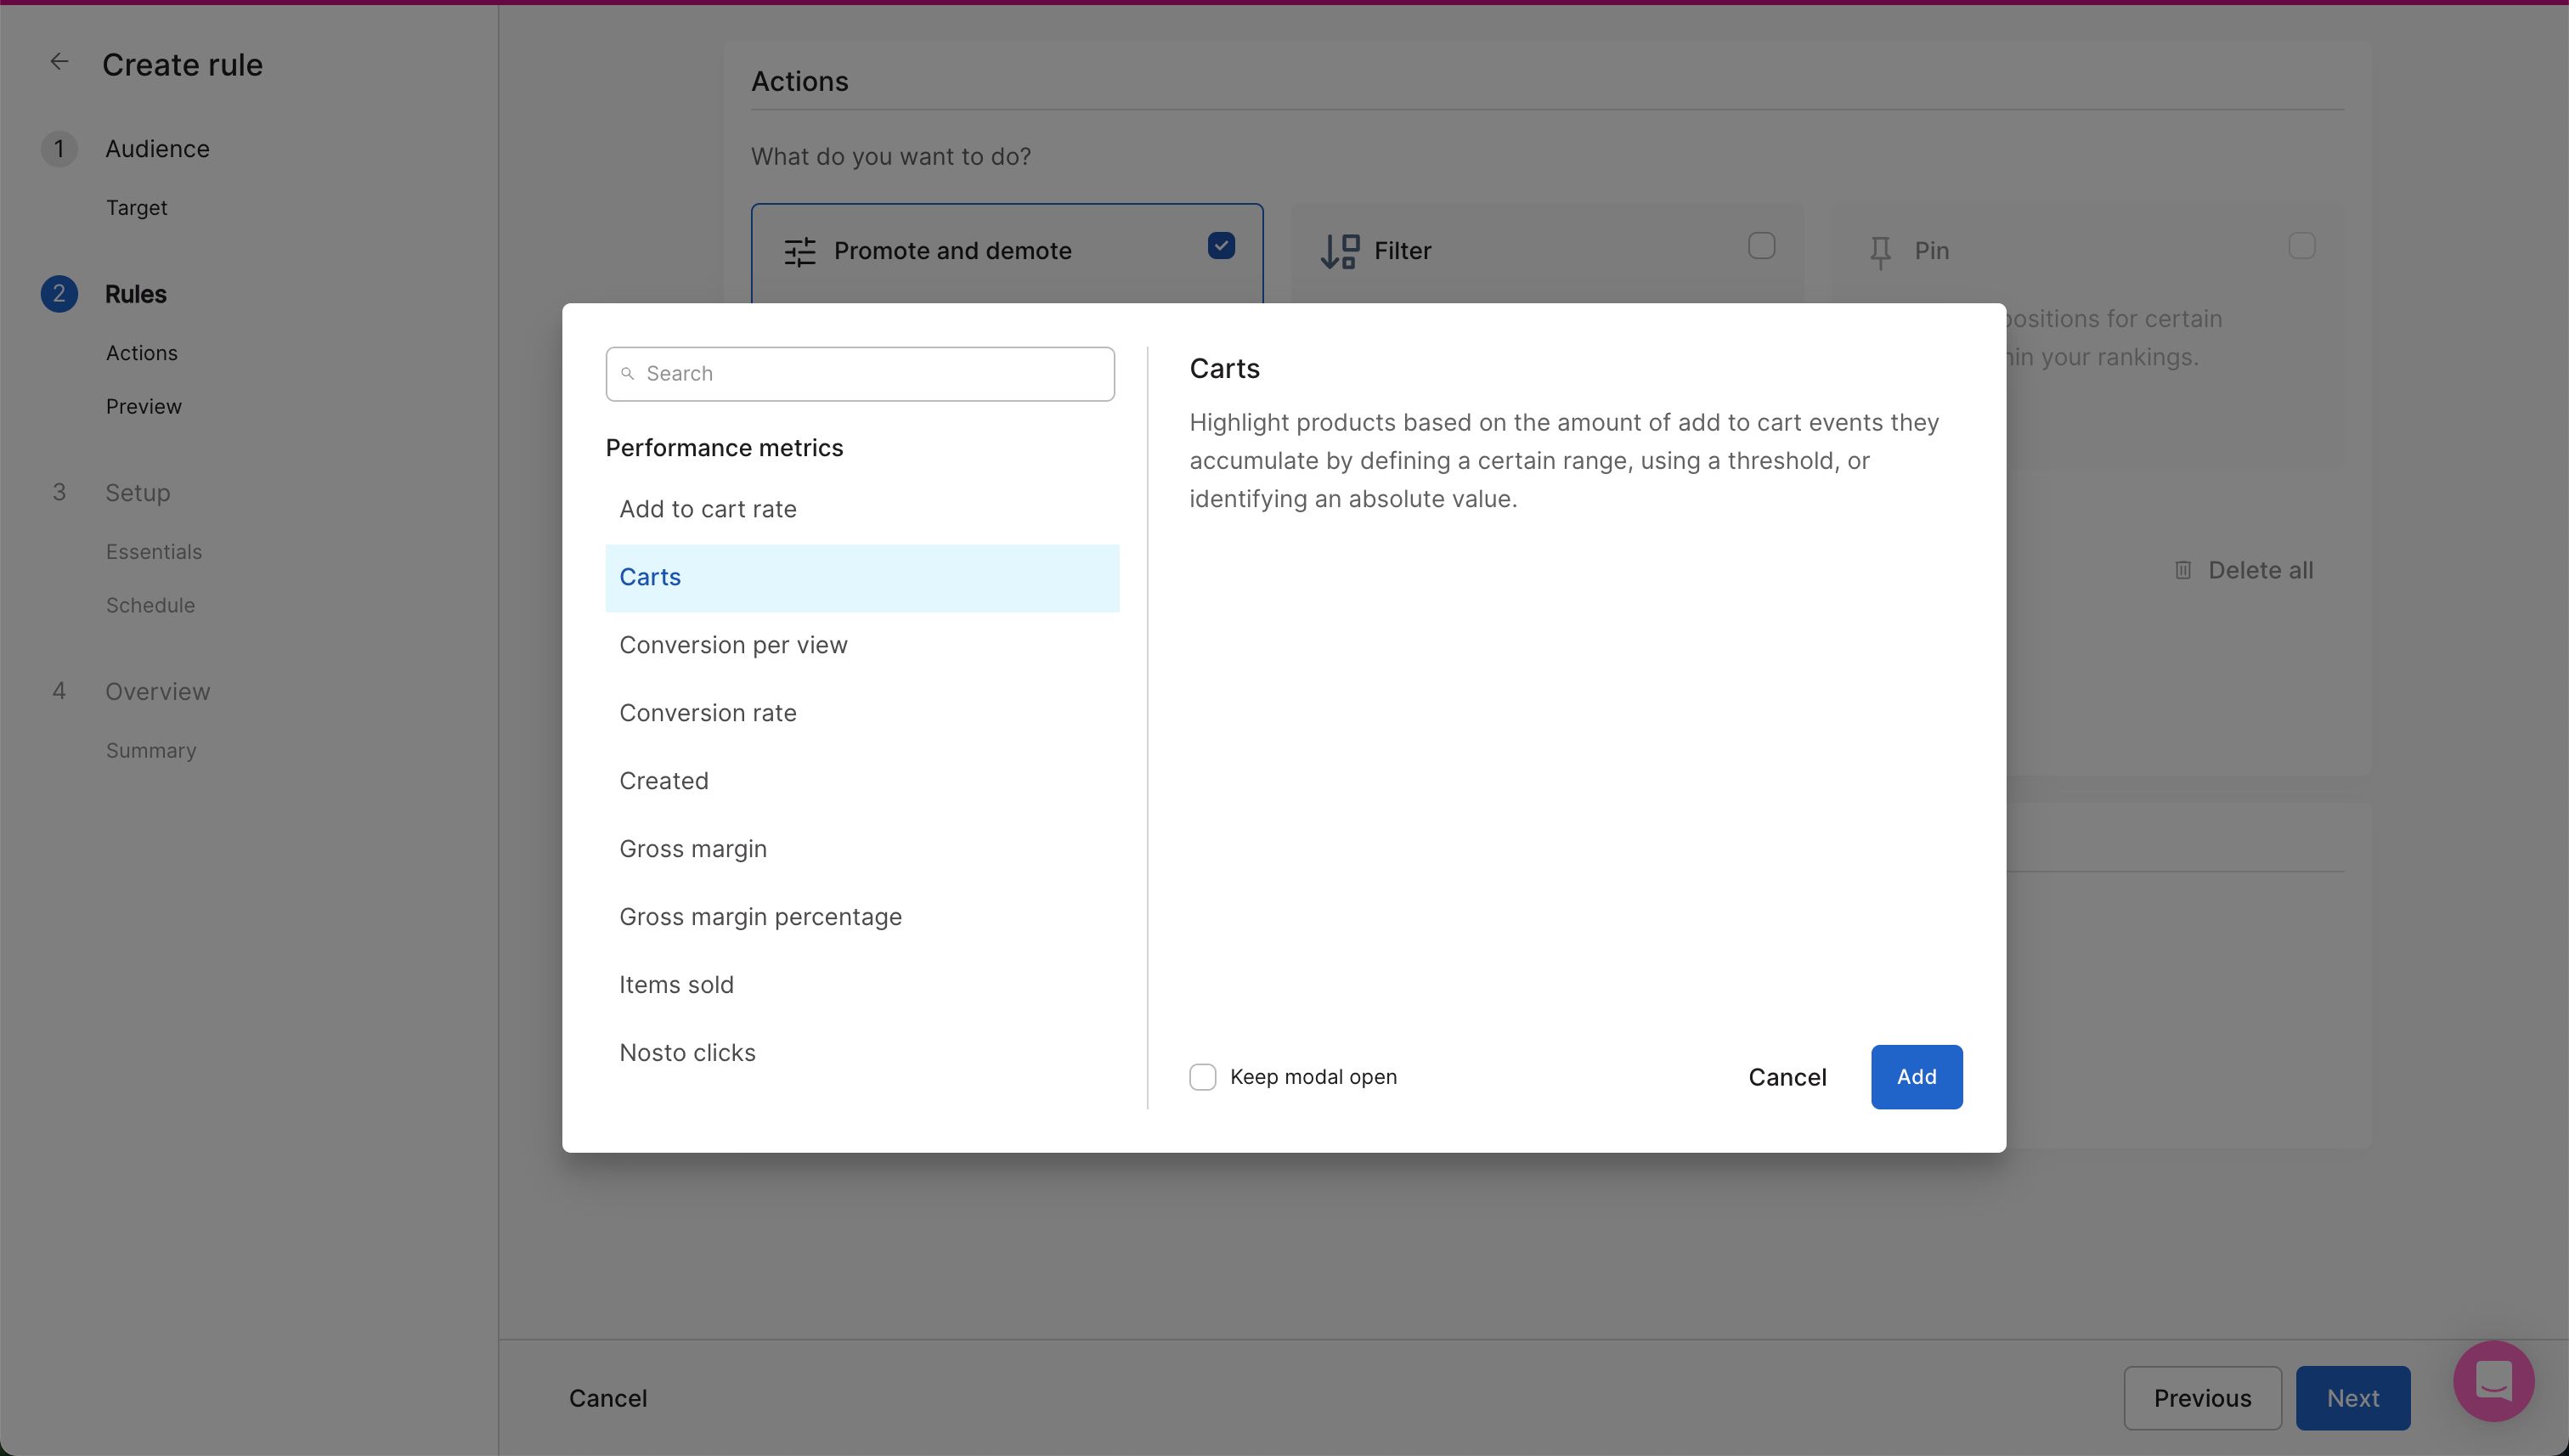
Task: Enable the Keep modal open checkbox
Action: point(1203,1077)
